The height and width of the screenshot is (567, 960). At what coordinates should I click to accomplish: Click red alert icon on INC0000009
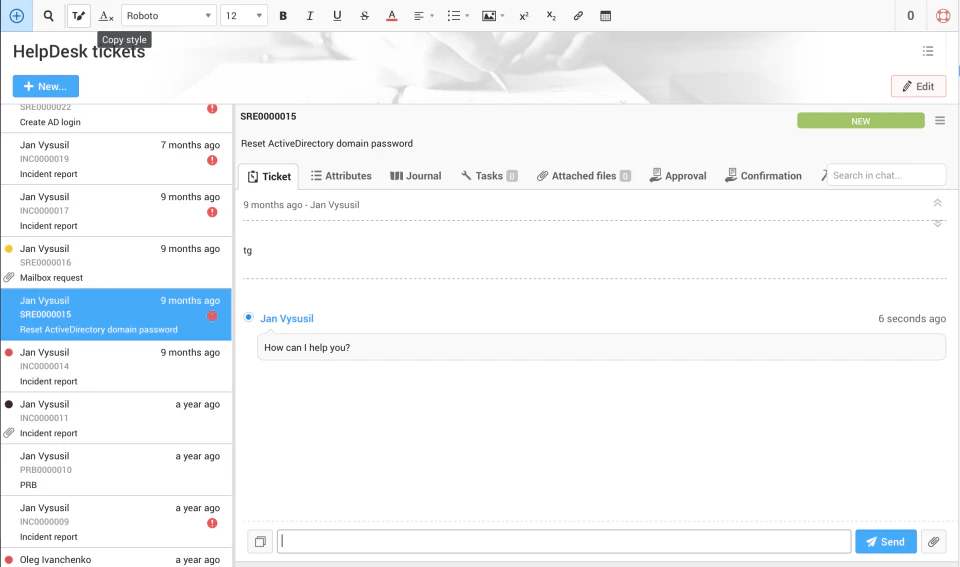(212, 523)
